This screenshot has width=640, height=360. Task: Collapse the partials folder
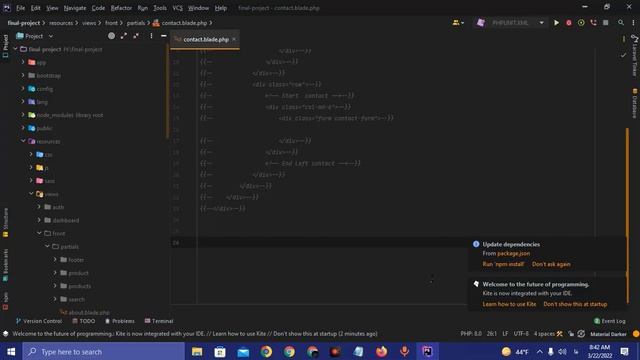[47, 246]
